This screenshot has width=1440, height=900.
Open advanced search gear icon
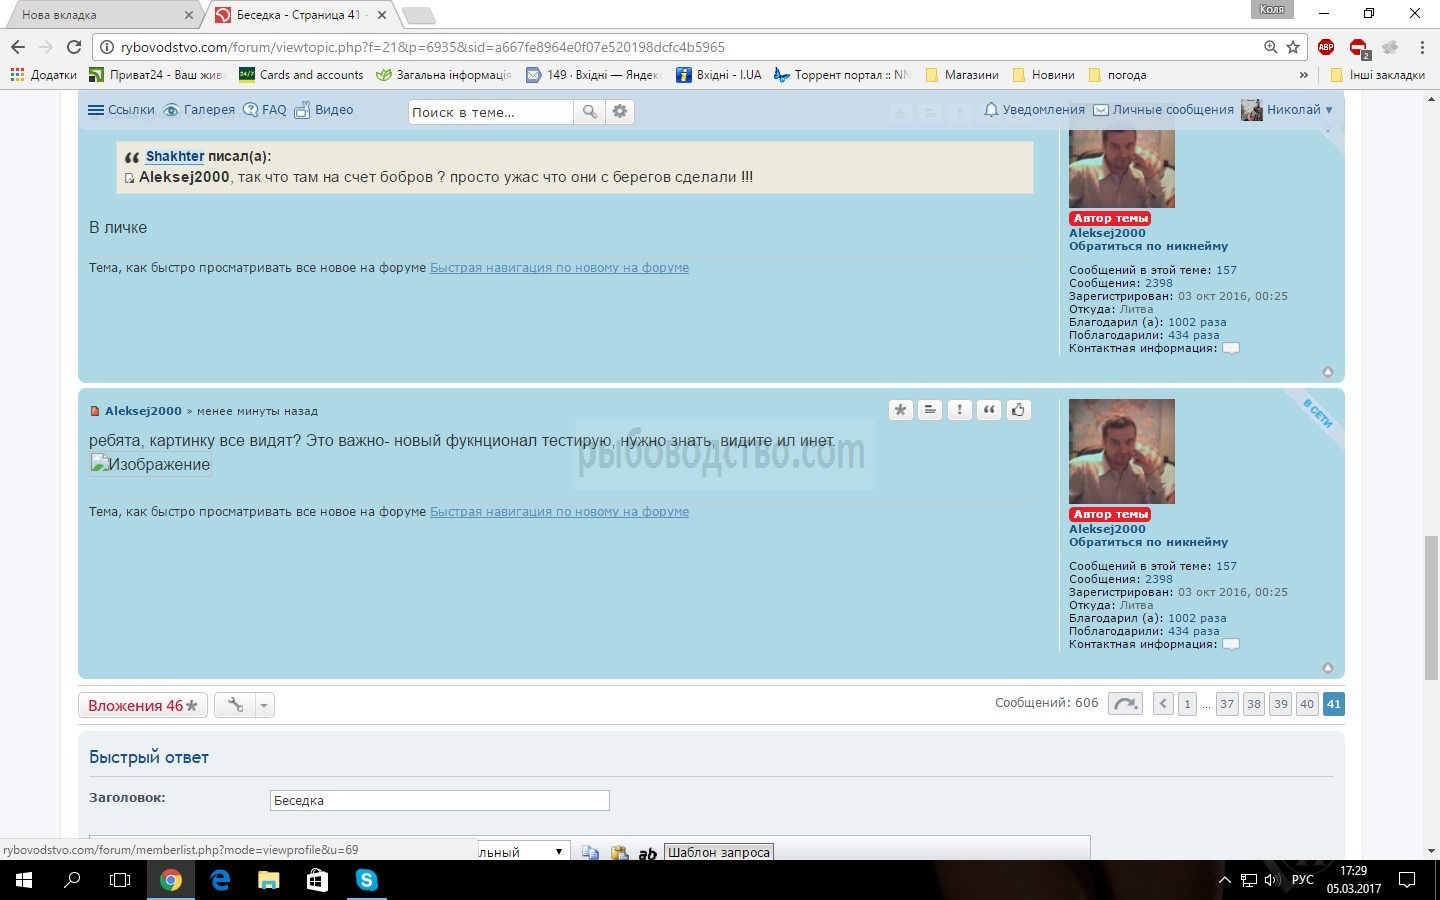click(x=620, y=112)
